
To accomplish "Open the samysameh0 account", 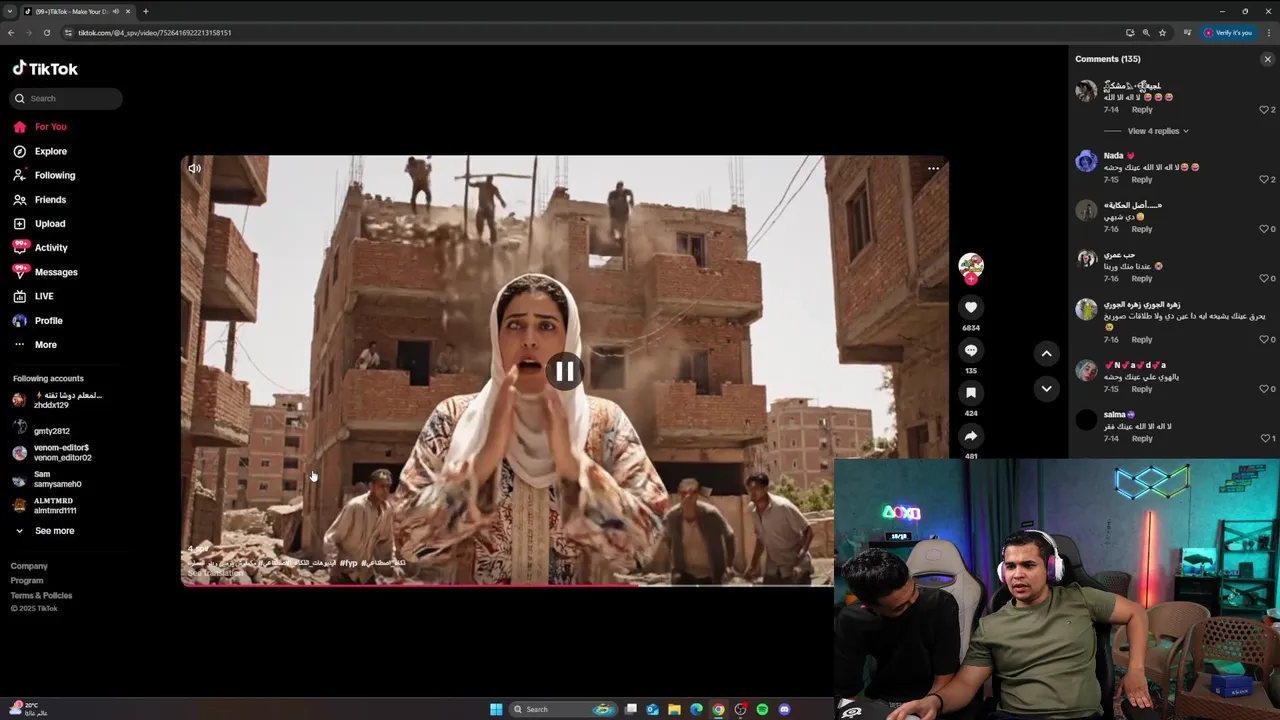I will (x=47, y=479).
